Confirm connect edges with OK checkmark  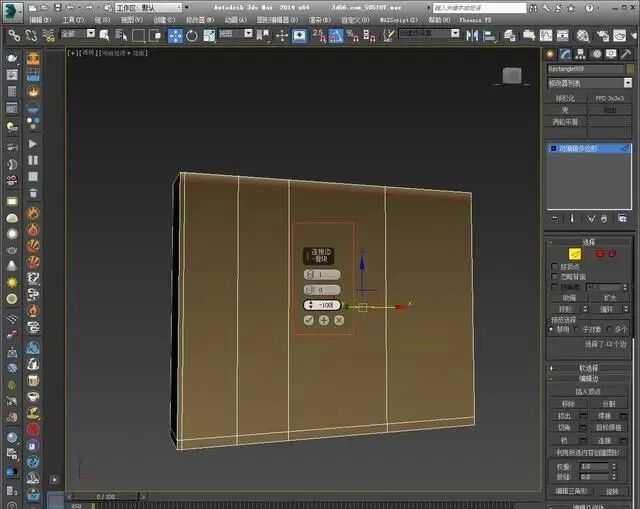point(309,320)
